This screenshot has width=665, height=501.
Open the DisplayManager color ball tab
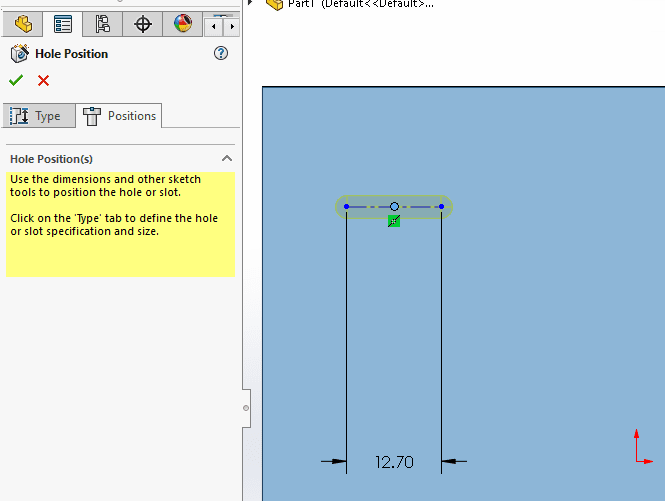[183, 24]
